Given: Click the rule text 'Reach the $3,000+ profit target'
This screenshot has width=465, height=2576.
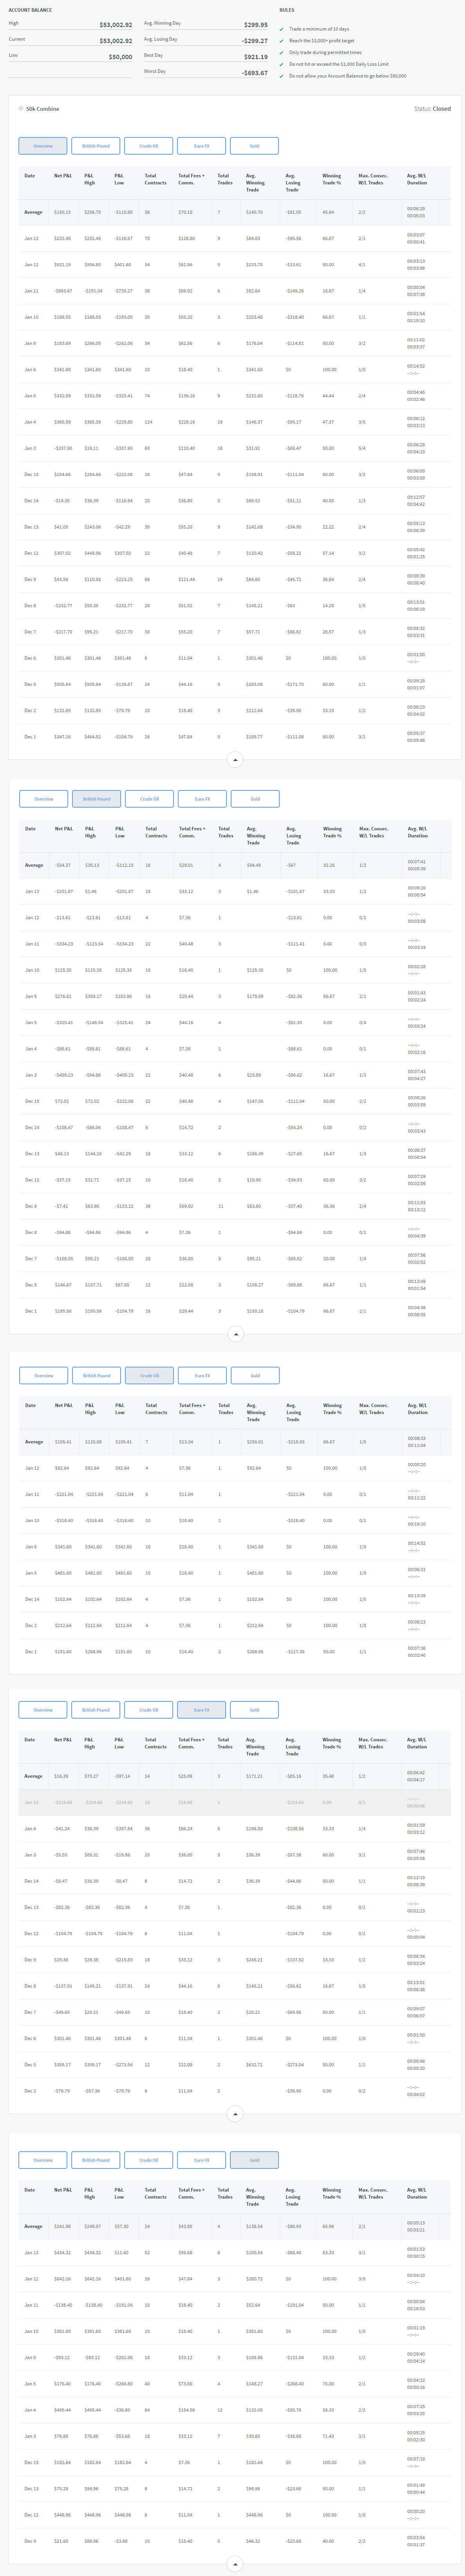Looking at the screenshot, I should 322,41.
